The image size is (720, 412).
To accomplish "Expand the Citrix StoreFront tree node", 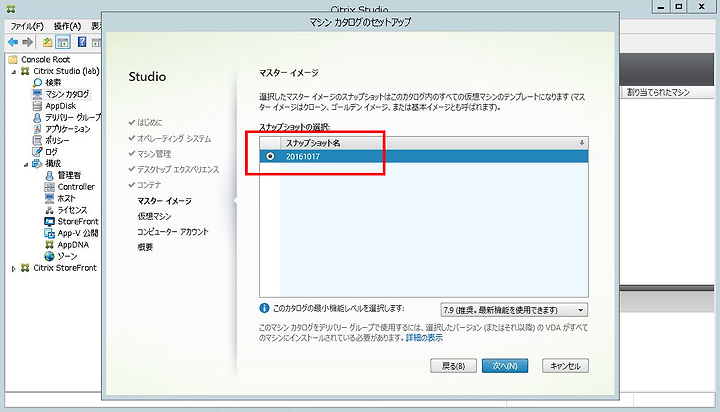I will point(13,268).
